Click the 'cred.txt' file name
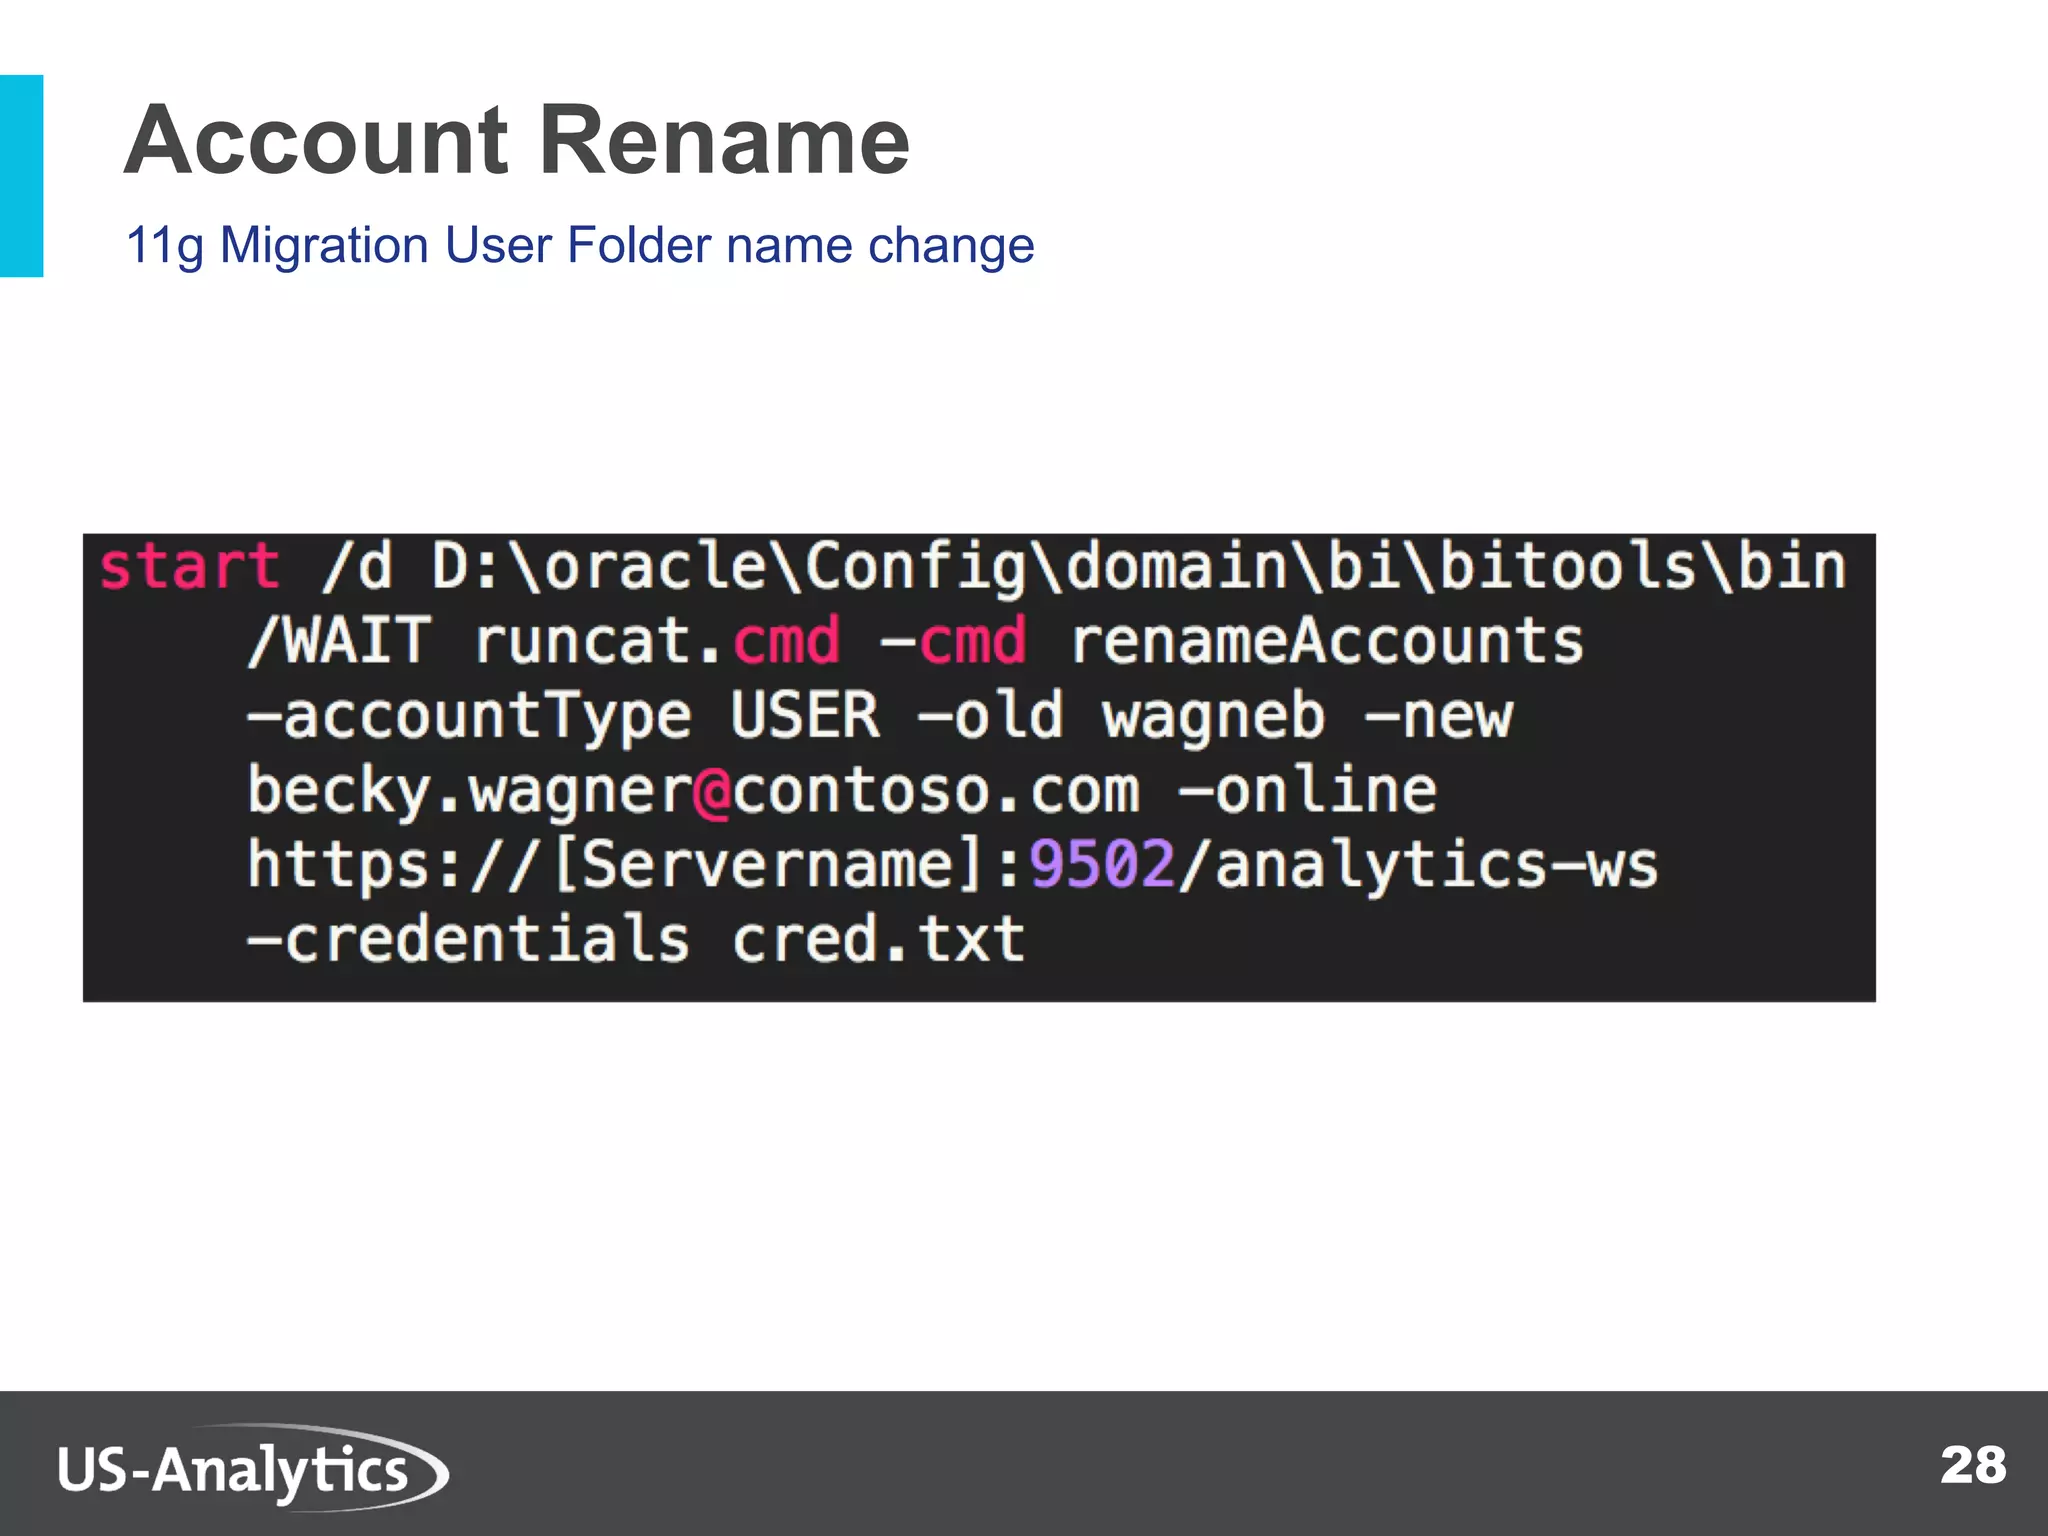 879,940
